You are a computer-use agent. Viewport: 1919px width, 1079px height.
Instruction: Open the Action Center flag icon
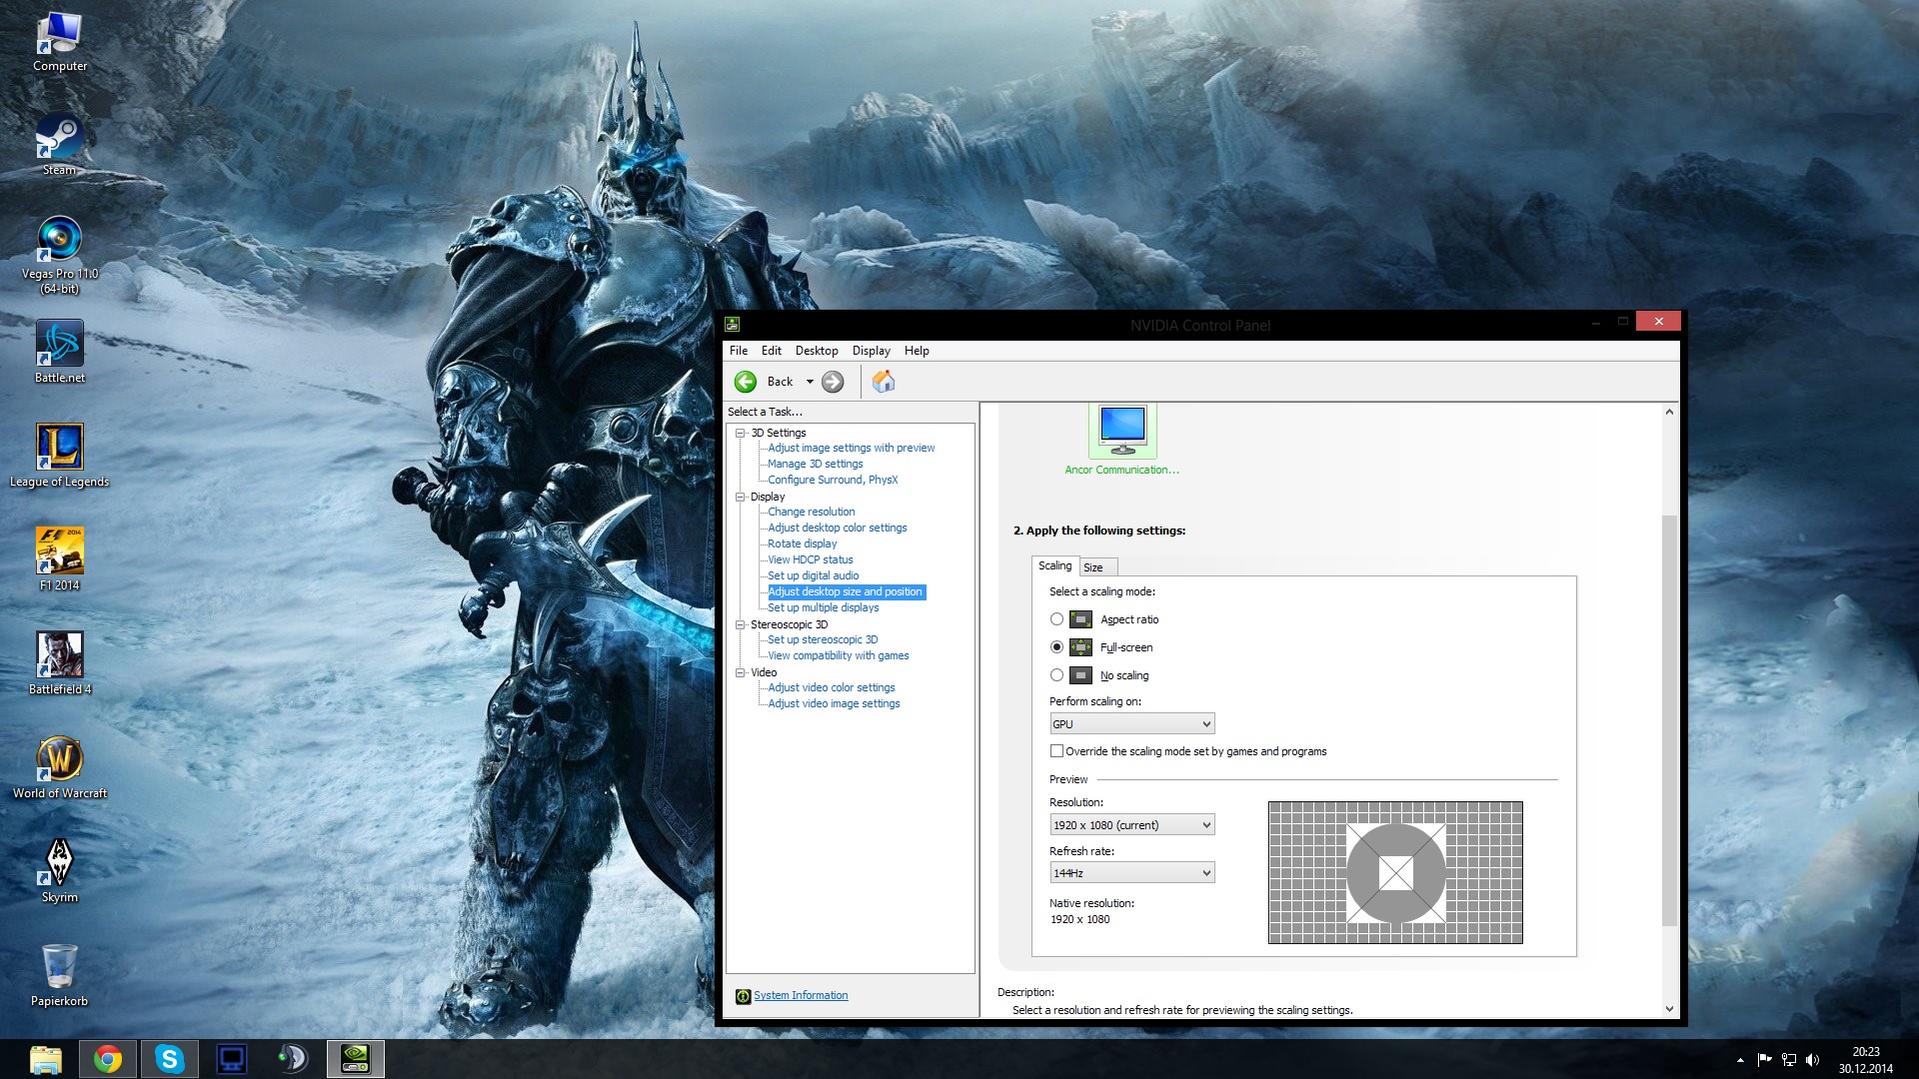tap(1764, 1060)
